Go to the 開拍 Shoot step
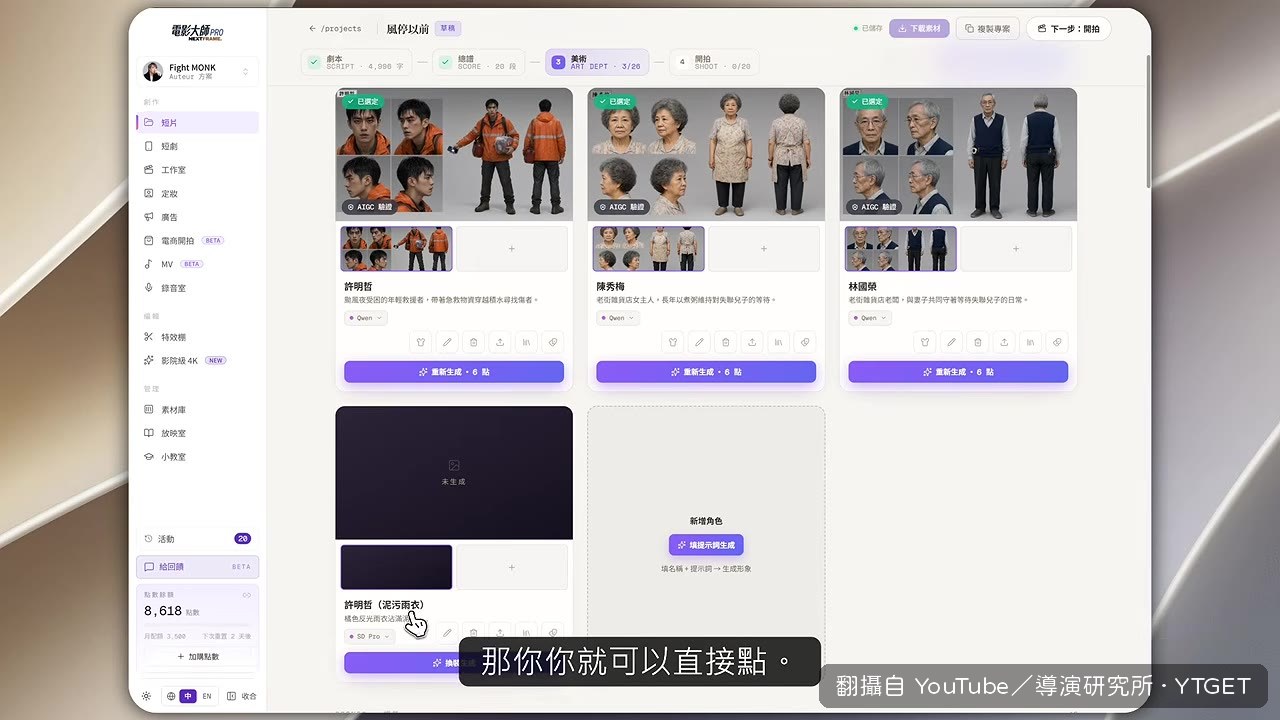Screen dimensions: 1280x720 [714, 63]
